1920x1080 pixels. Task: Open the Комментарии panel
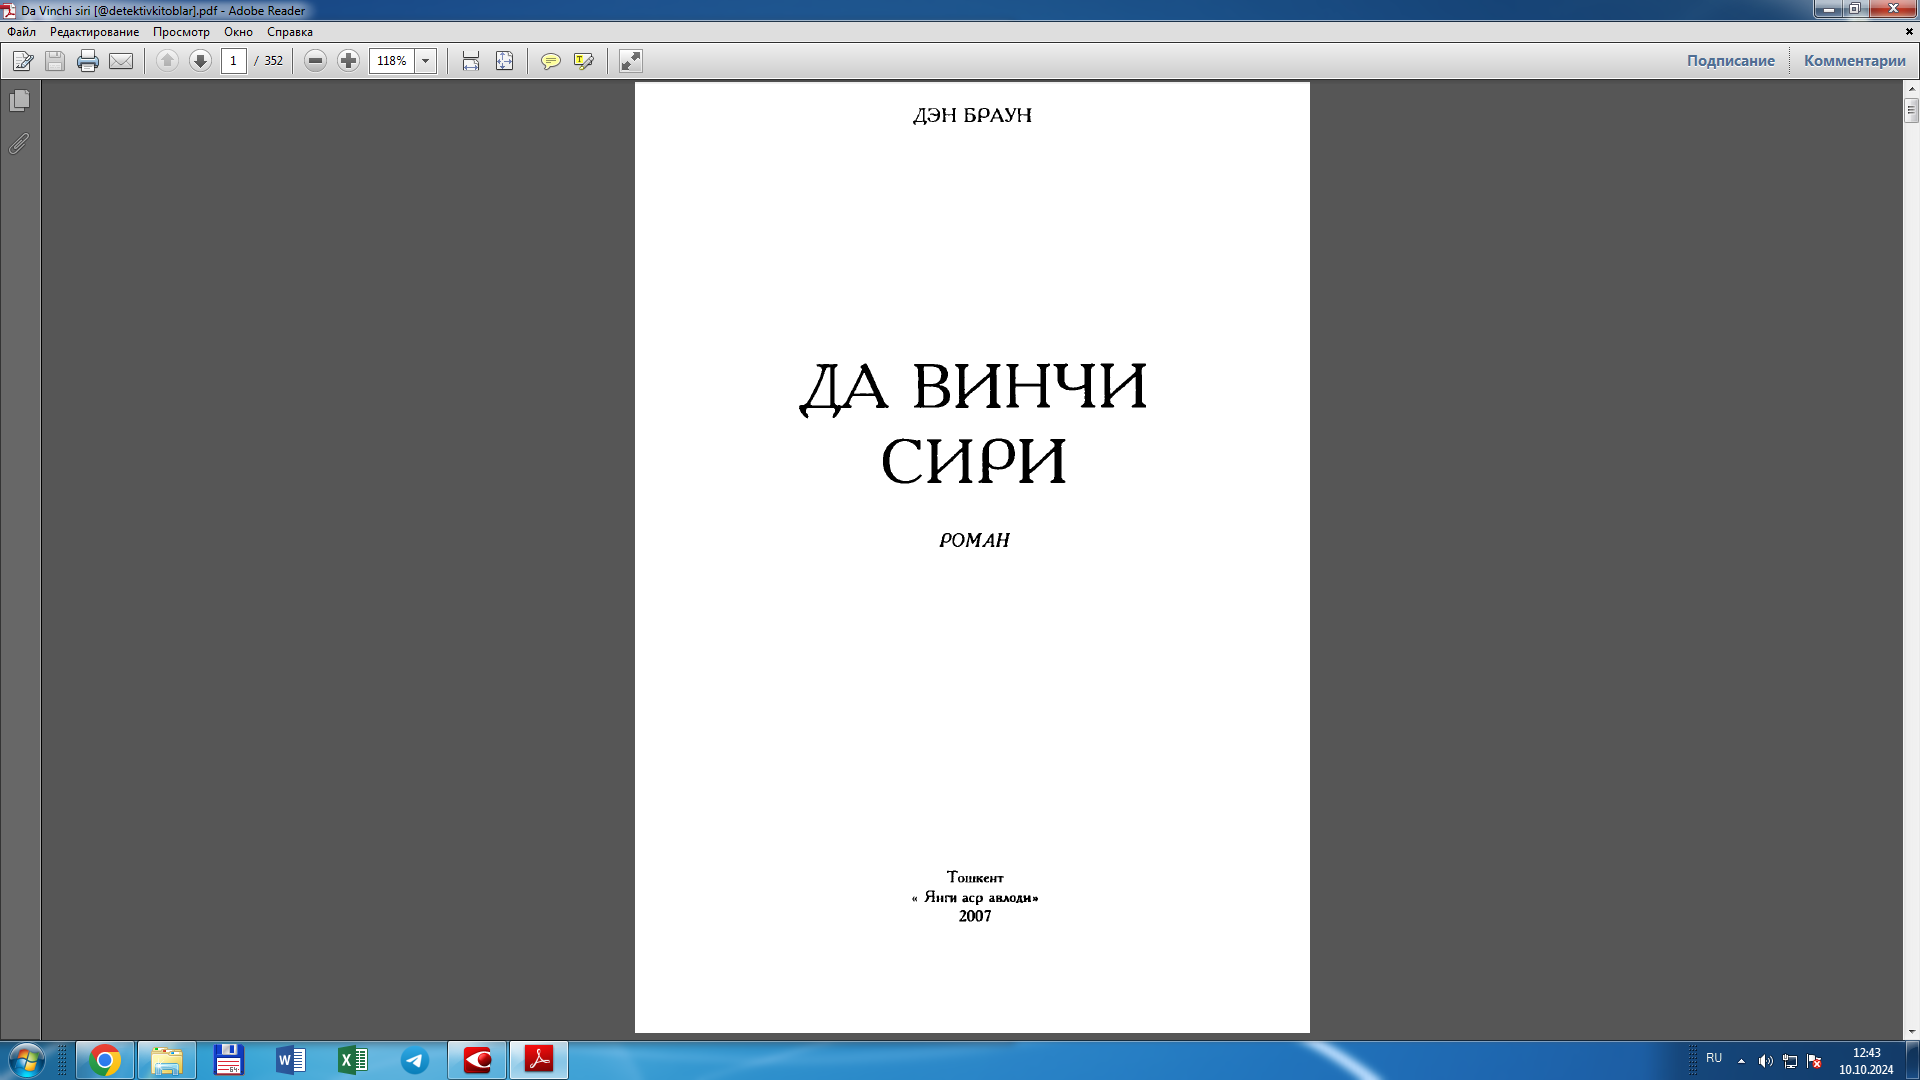1853,60
